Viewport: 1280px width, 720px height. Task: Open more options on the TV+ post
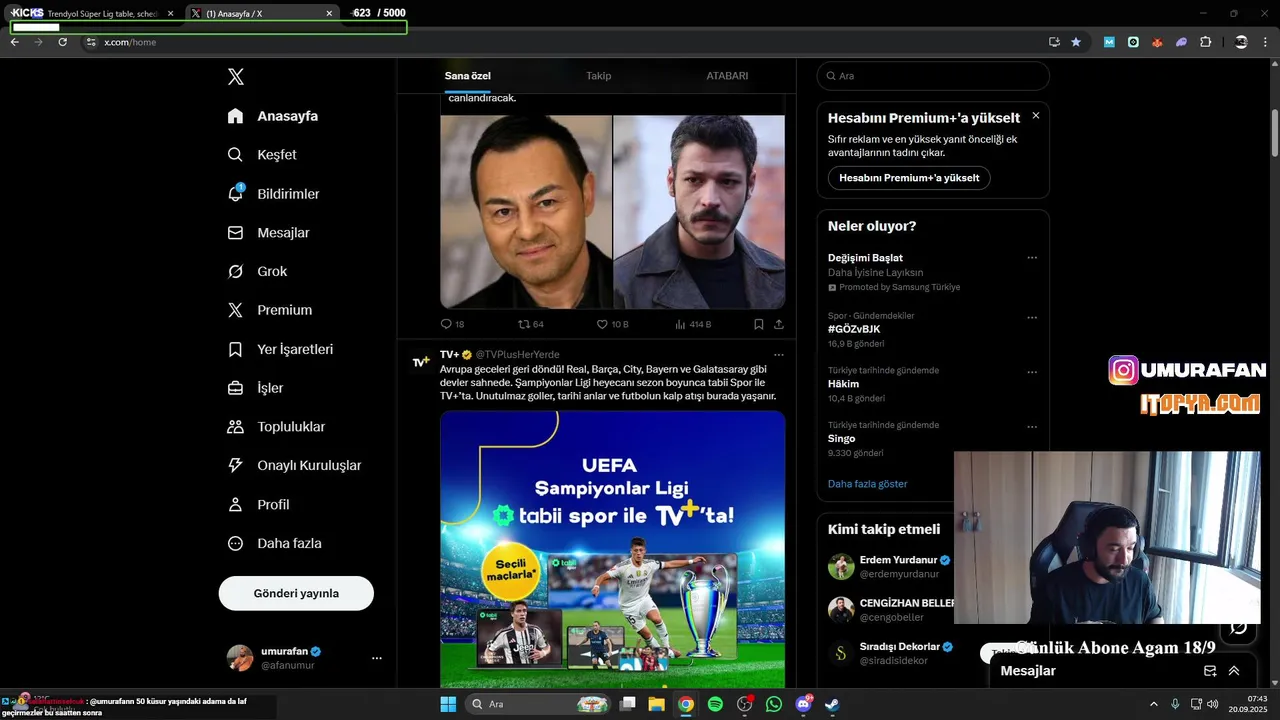coord(779,355)
